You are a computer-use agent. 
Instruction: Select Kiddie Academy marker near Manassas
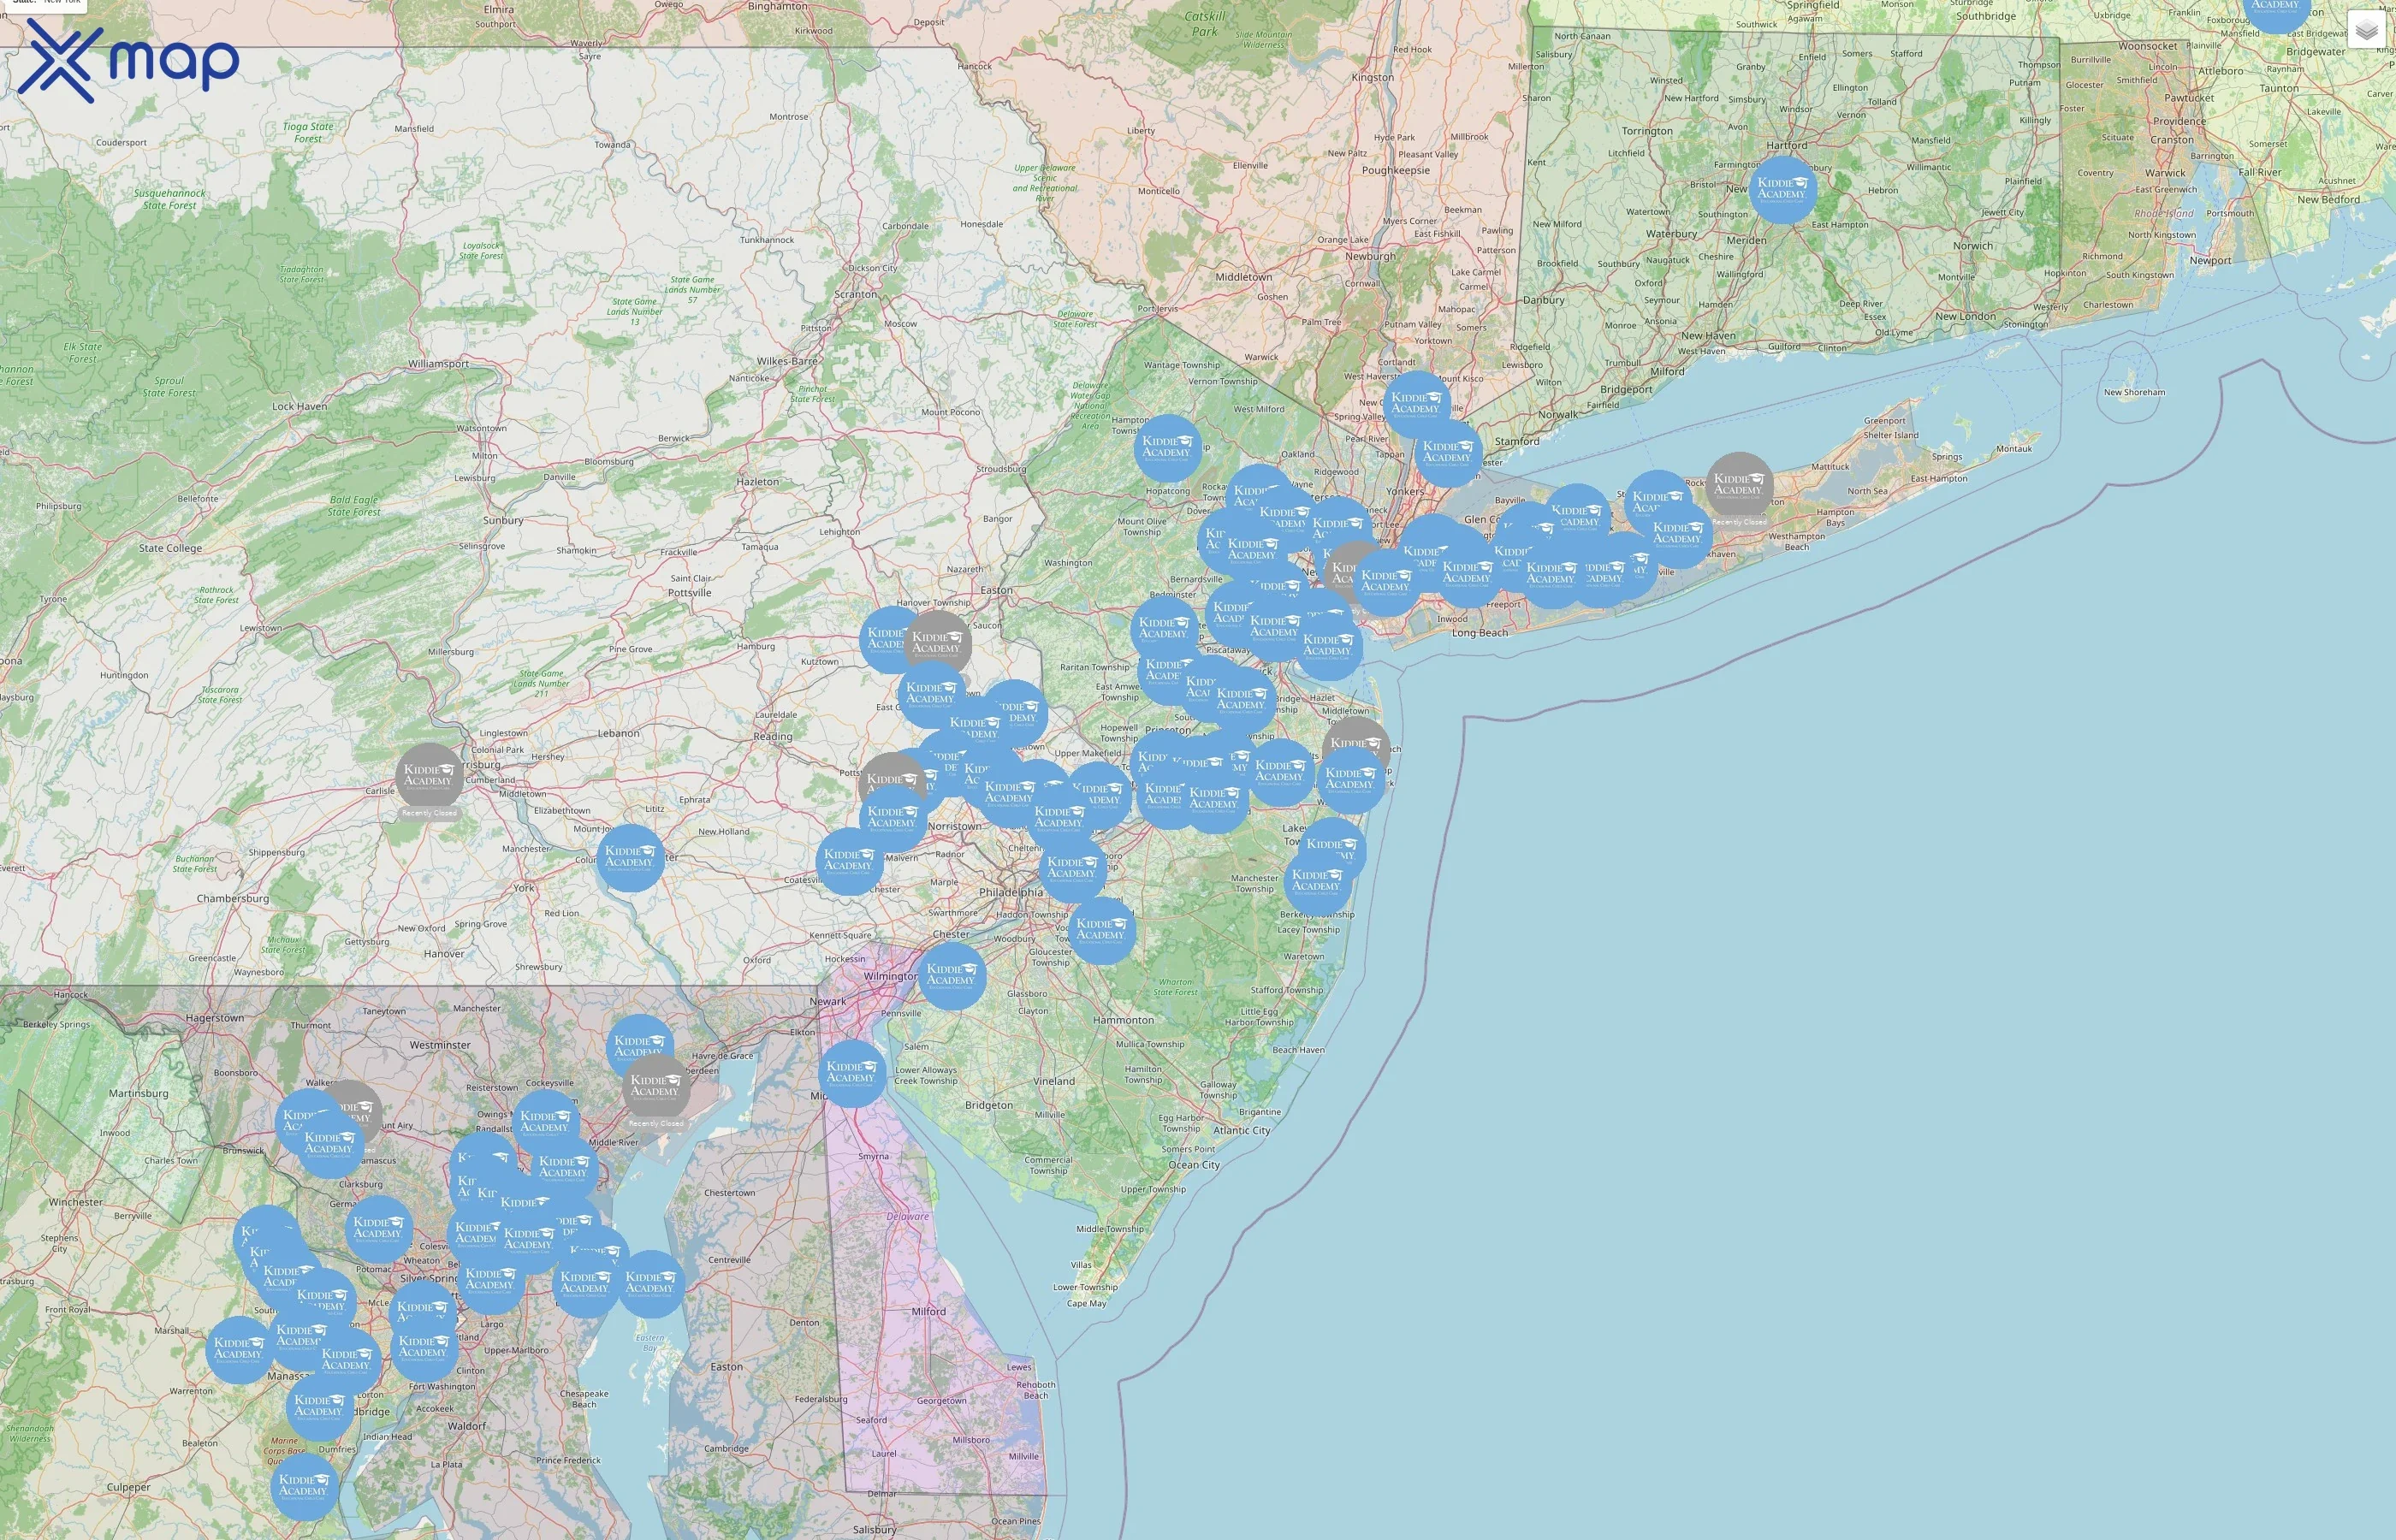pos(347,1361)
